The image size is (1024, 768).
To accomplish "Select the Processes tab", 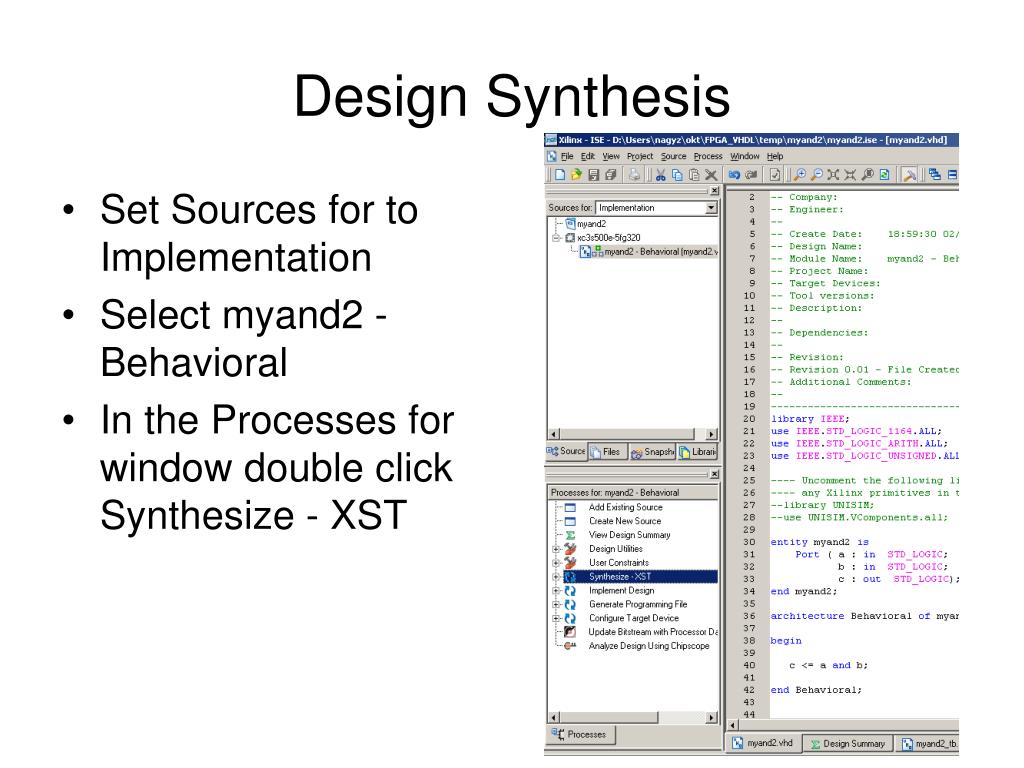I will [580, 735].
